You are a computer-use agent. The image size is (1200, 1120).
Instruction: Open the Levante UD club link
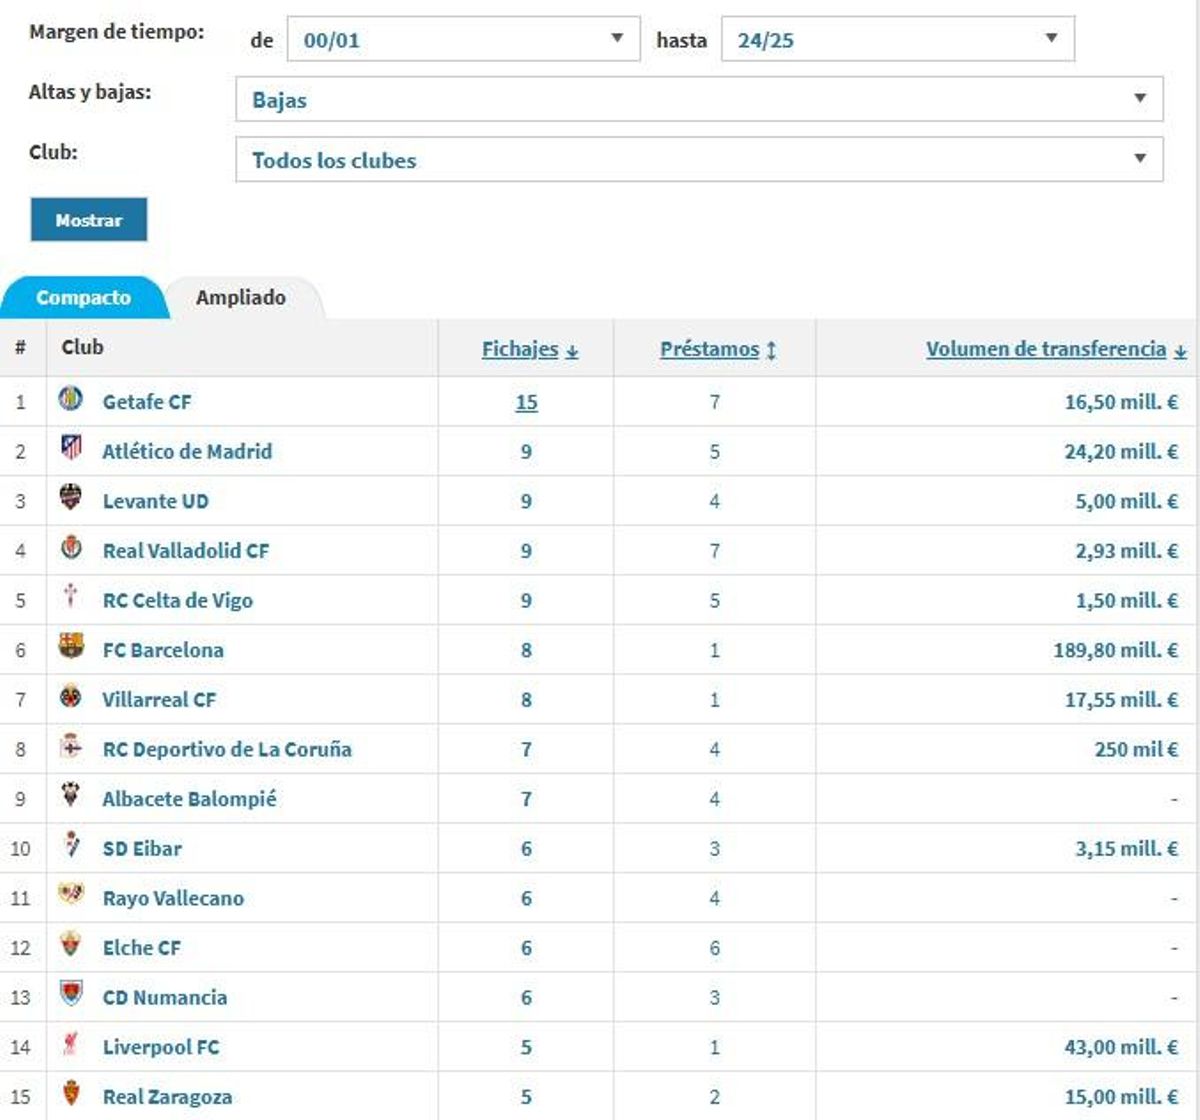click(155, 501)
